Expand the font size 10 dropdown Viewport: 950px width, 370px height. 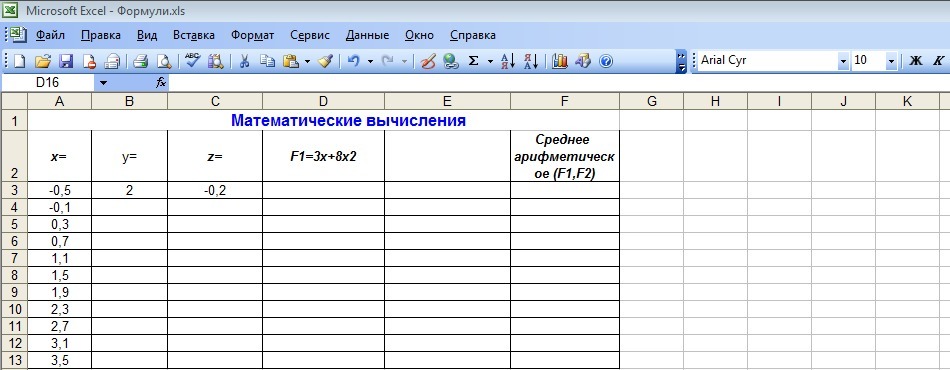(x=891, y=61)
